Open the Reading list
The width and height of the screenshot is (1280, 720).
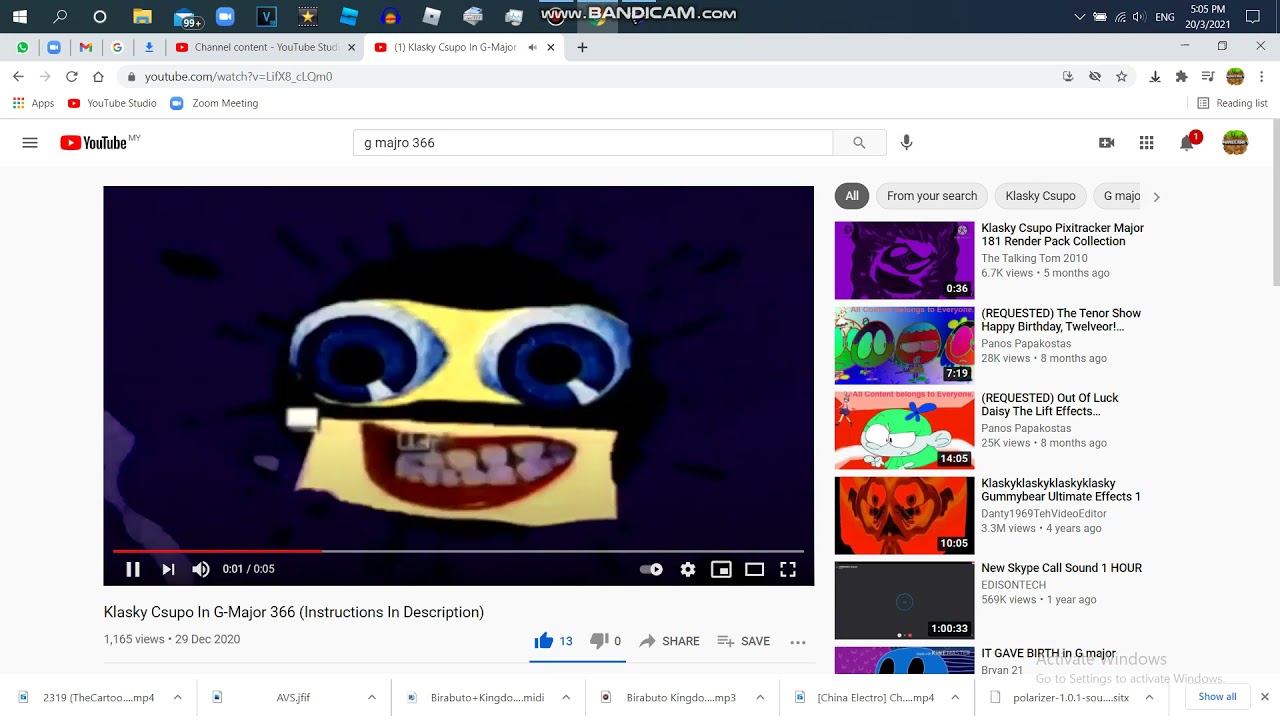coord(1232,103)
